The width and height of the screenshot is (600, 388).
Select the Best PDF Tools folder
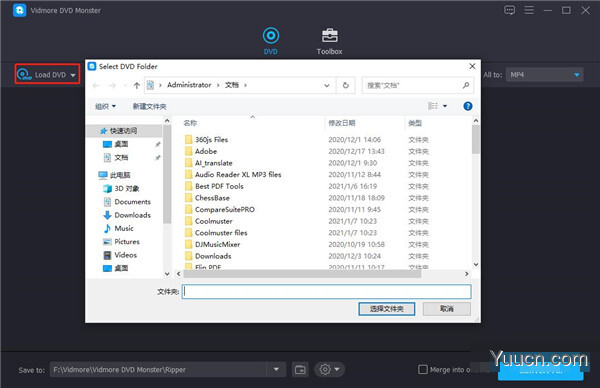[219, 186]
